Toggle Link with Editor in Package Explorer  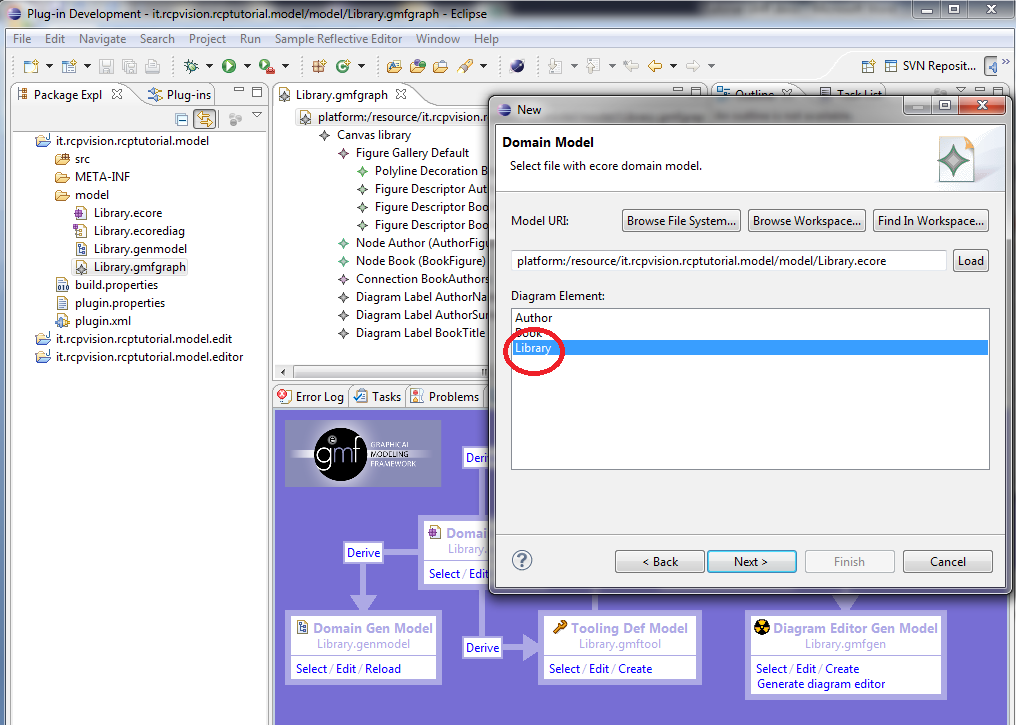click(x=204, y=119)
